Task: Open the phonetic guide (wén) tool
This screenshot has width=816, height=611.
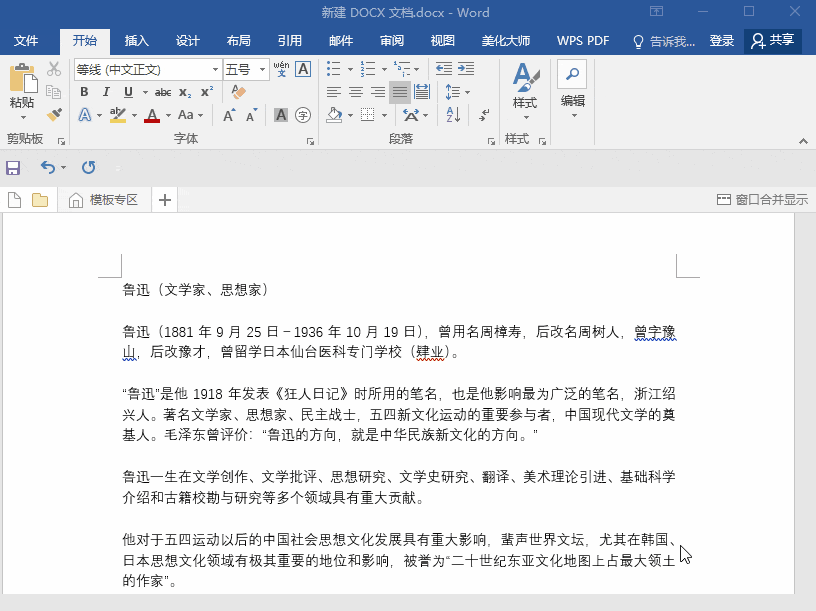Action: 281,69
